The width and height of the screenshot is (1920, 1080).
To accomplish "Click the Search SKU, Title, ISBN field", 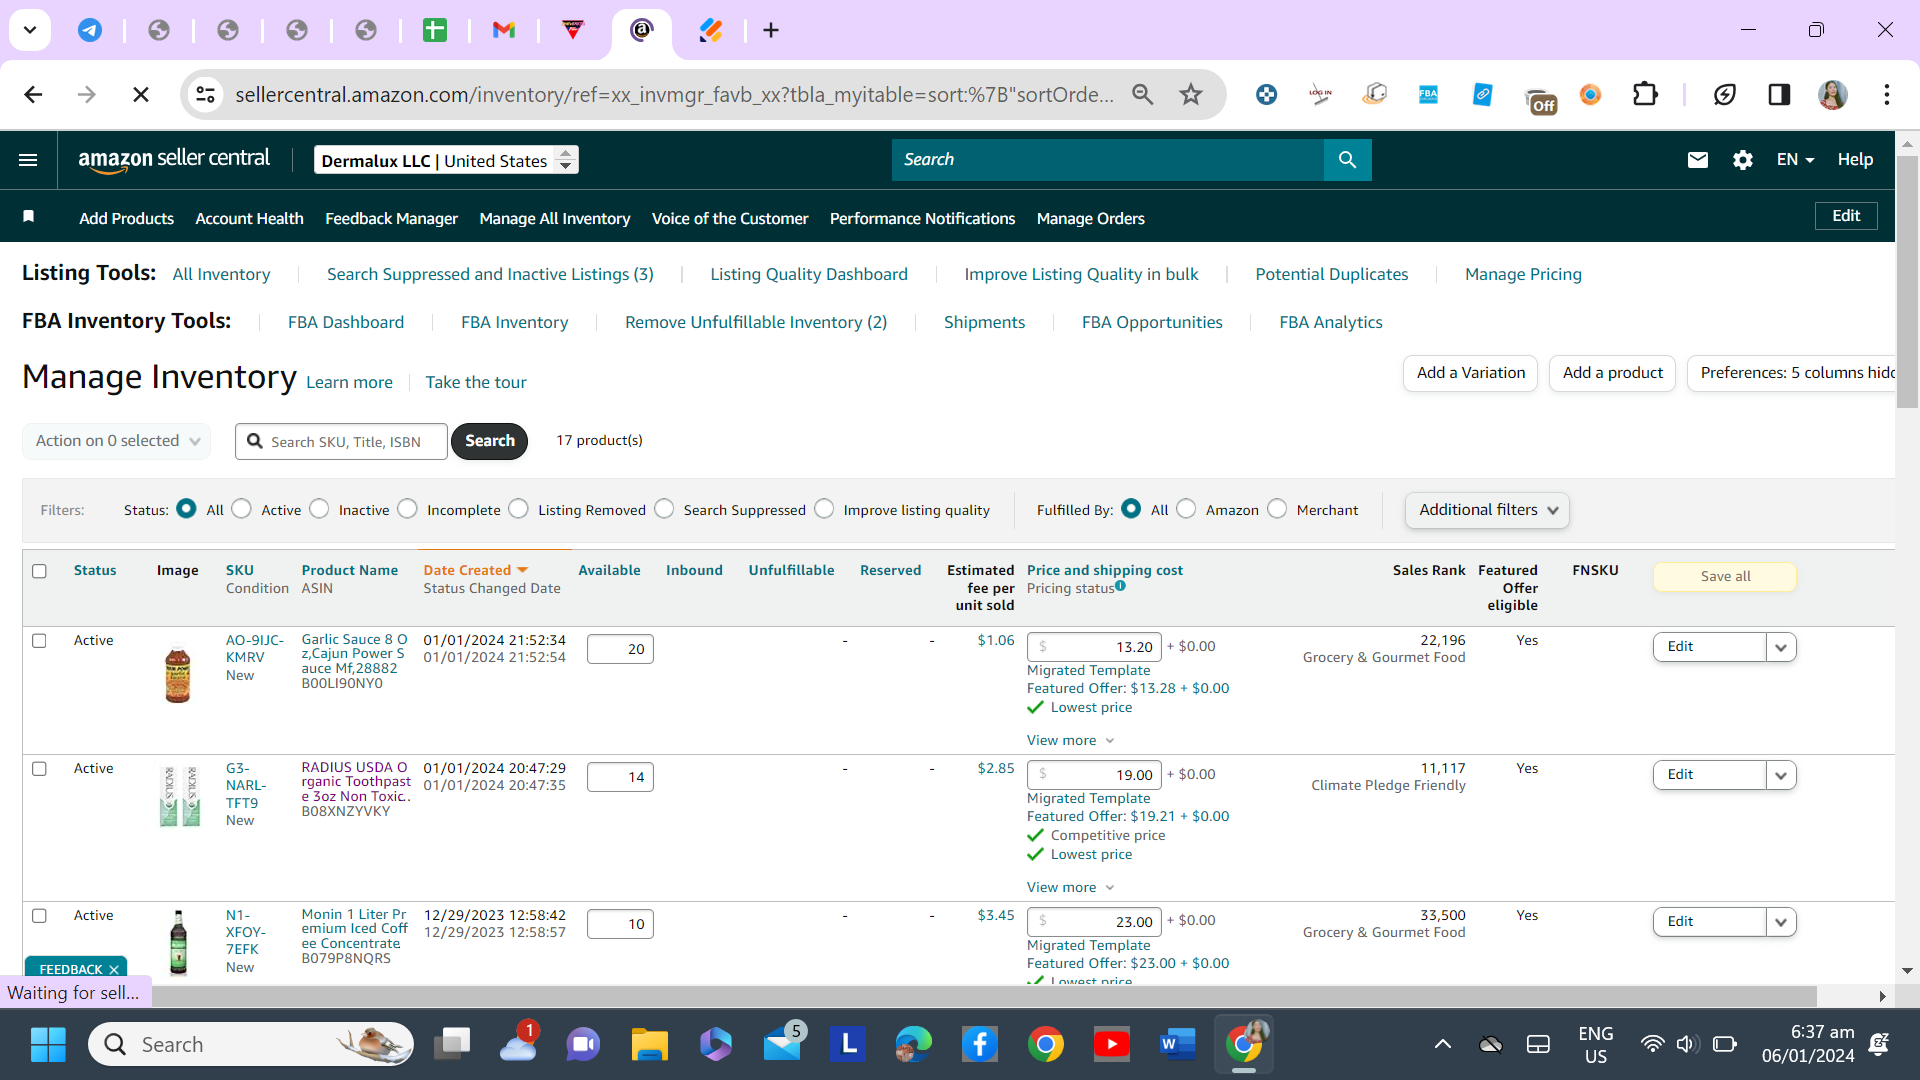I will coord(341,442).
